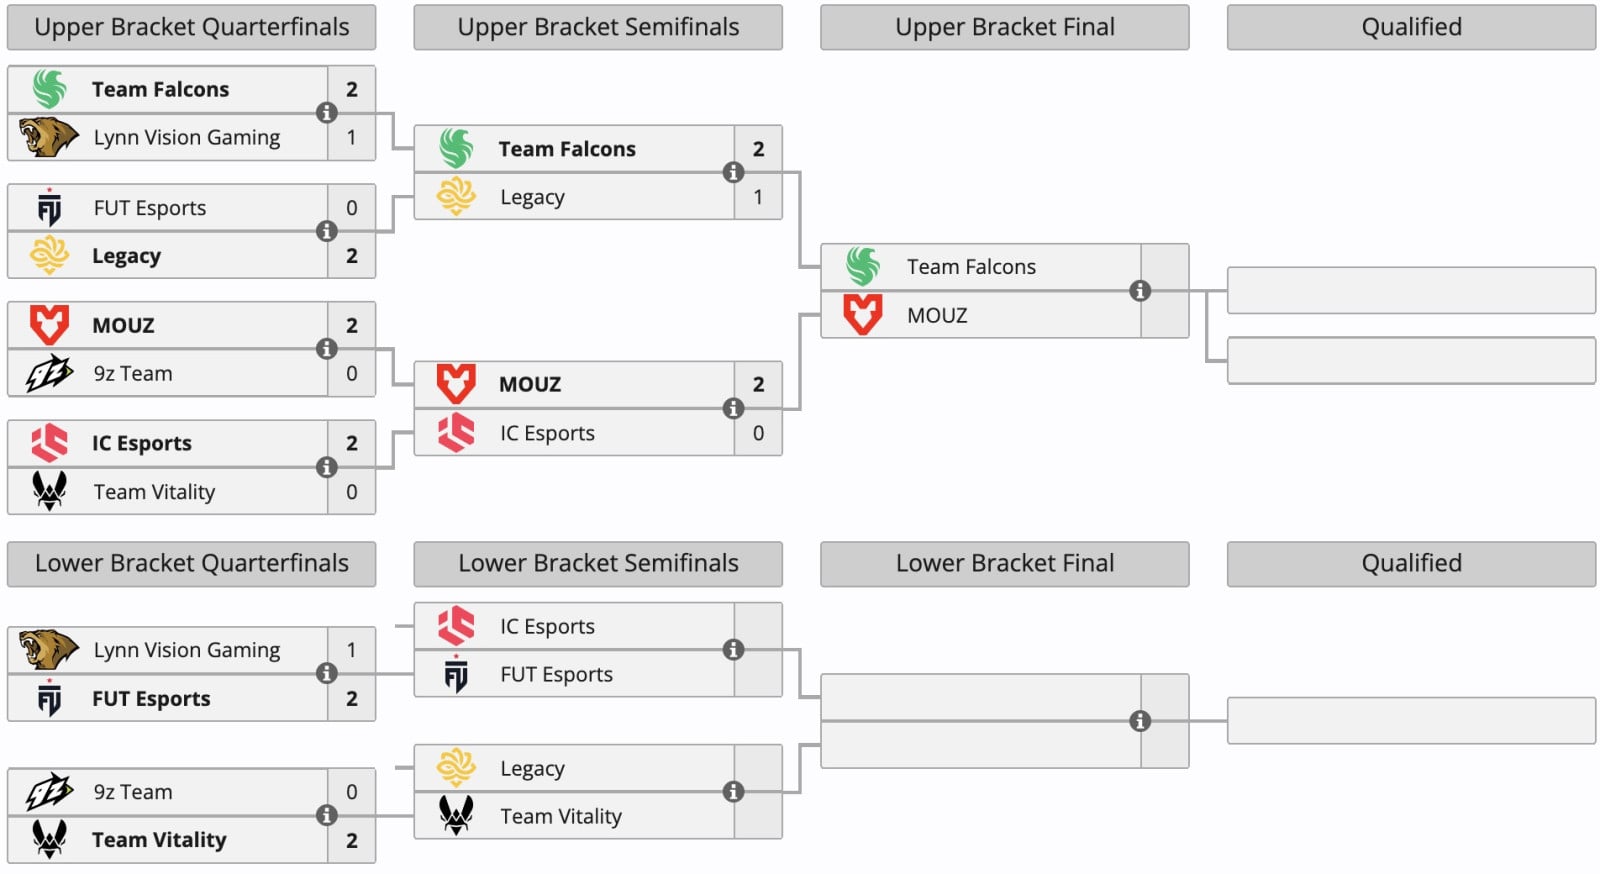The image size is (1600, 874).
Task: Select the Upper Bracket Quarterfinals header
Action: [x=192, y=27]
